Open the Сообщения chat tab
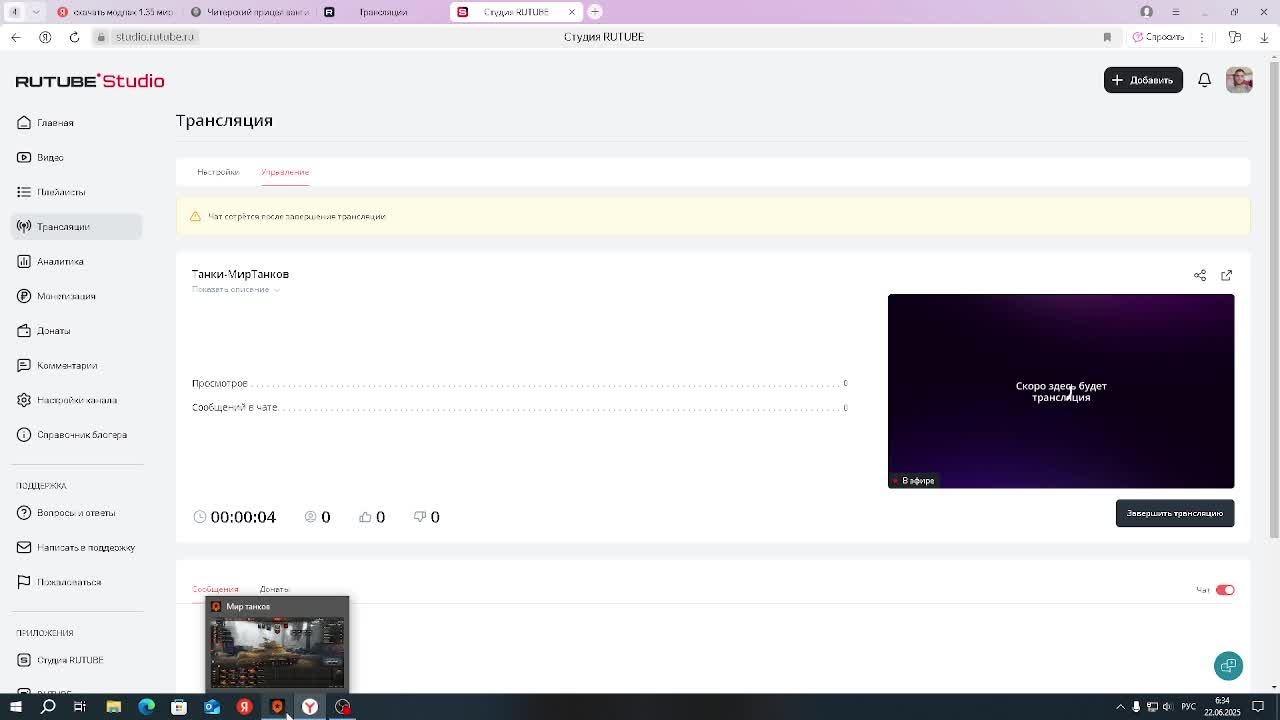Viewport: 1280px width, 720px height. tap(215, 589)
